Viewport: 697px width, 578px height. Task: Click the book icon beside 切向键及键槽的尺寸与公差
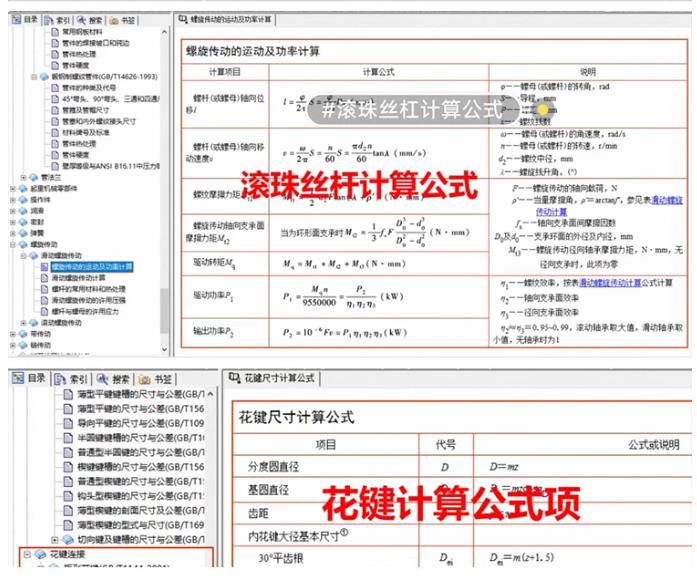pos(68,540)
